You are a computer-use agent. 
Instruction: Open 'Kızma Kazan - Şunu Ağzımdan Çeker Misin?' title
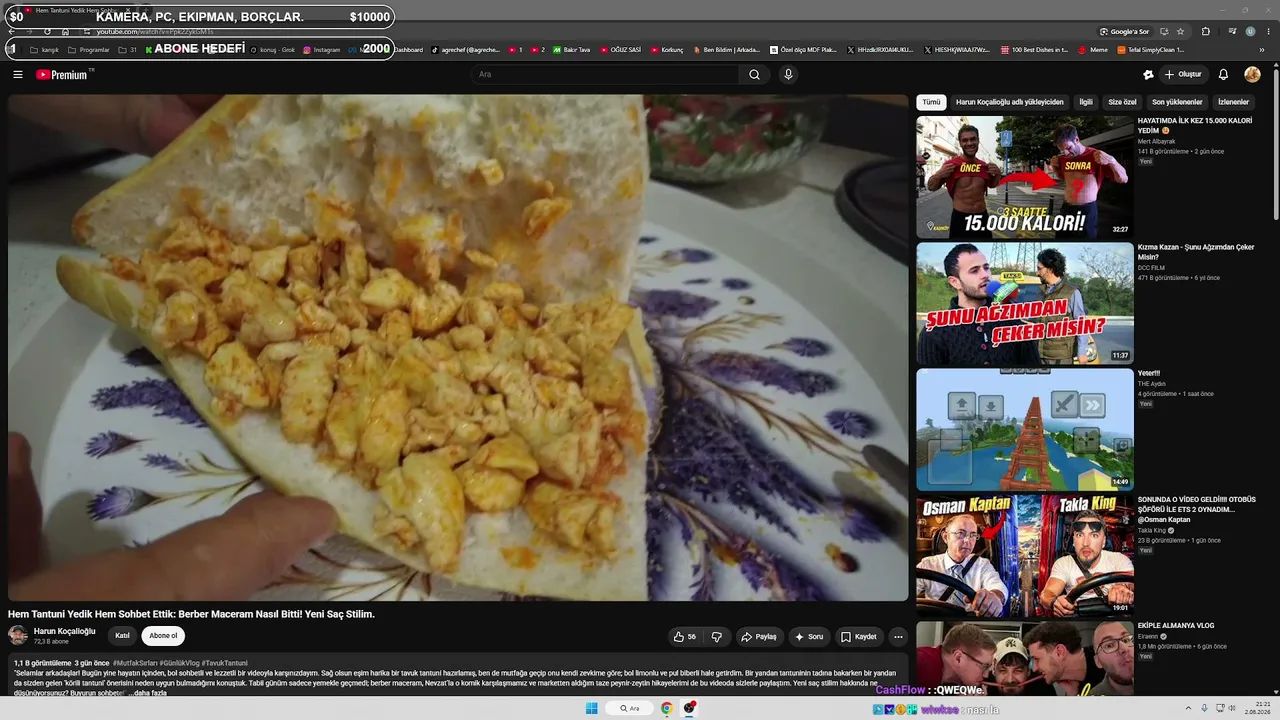[1196, 251]
